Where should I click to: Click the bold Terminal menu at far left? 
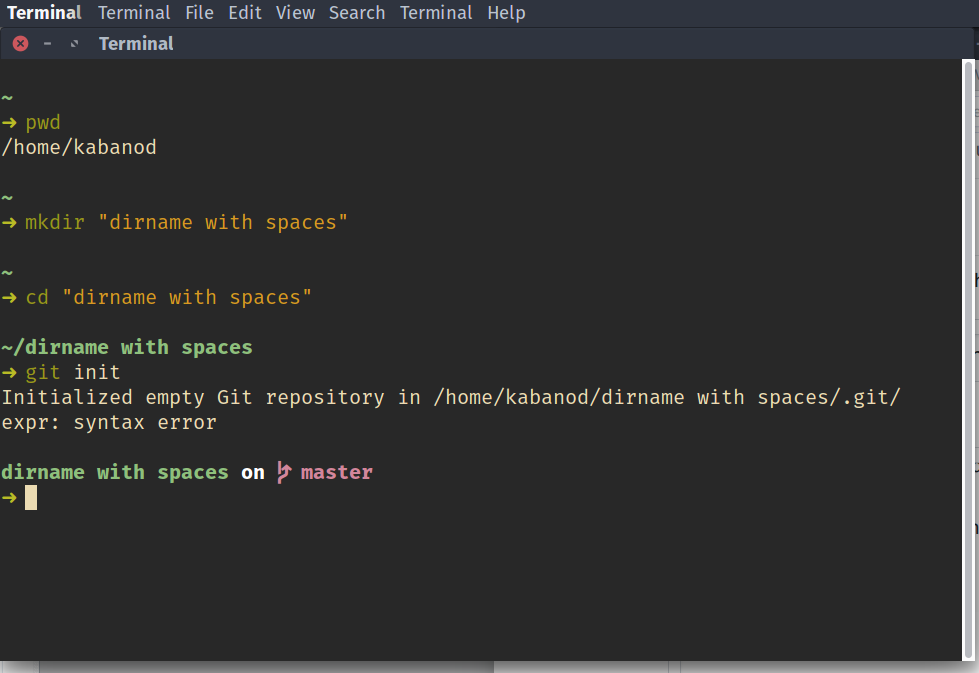(44, 12)
